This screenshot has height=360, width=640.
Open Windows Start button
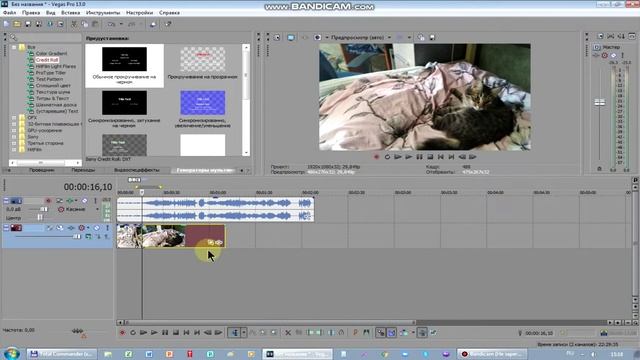click(11, 353)
